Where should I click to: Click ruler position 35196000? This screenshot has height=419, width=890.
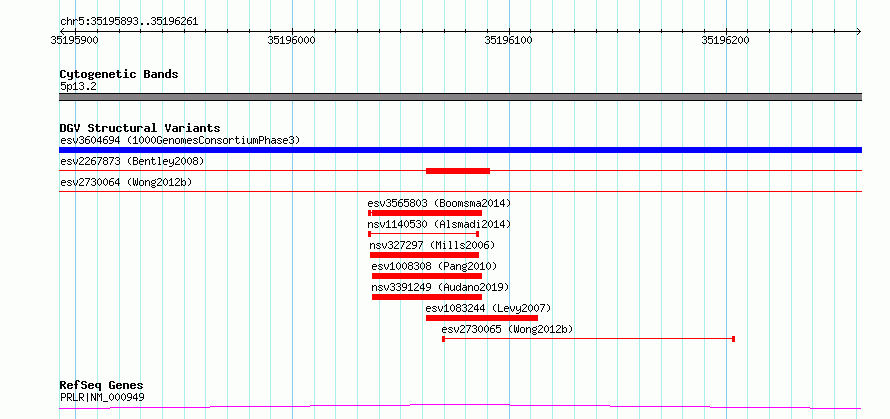292,40
